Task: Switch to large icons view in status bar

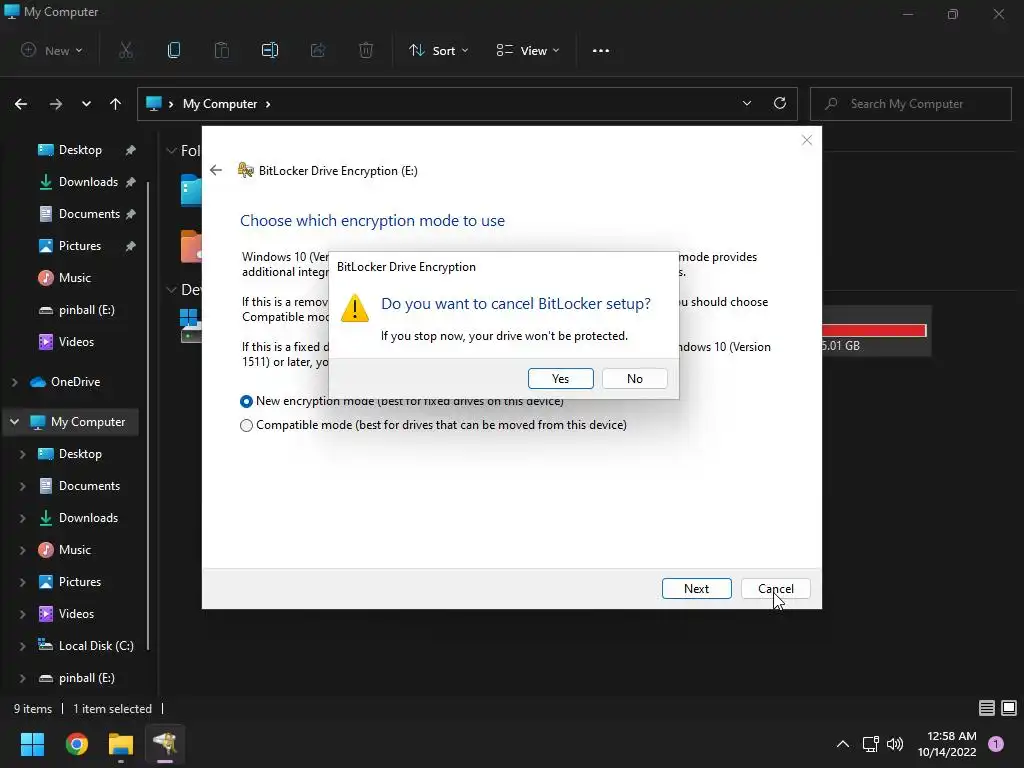Action: 1009,708
